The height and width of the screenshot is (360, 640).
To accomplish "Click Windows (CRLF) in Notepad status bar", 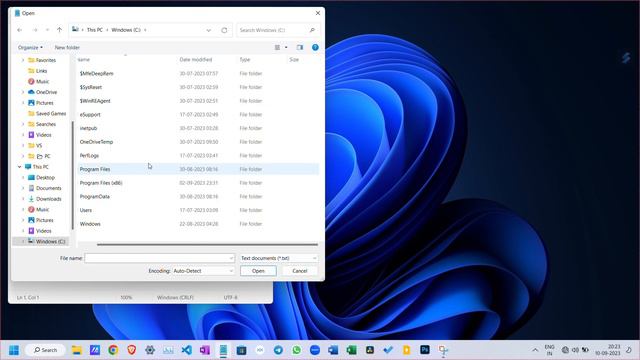I will pos(176,298).
